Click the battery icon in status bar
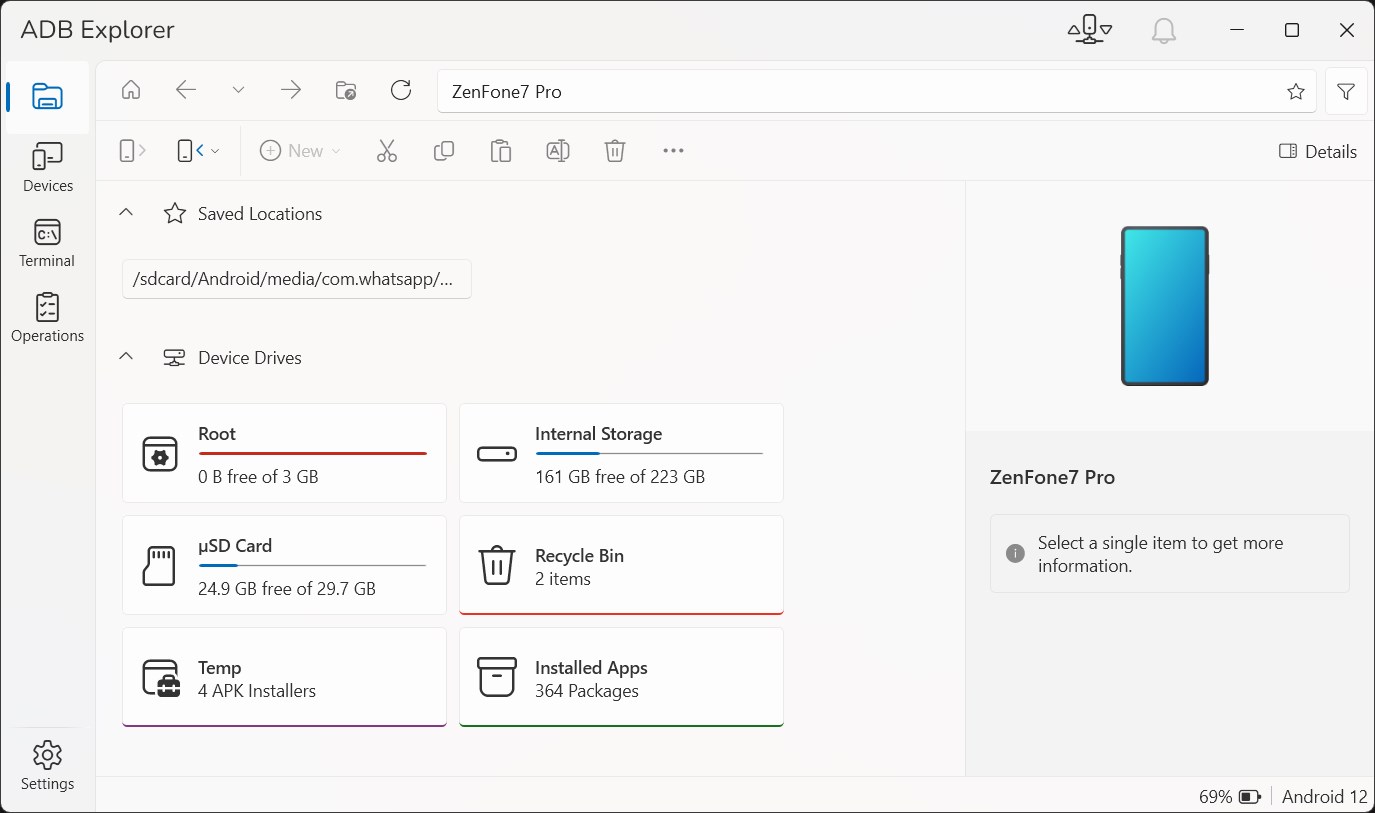The image size is (1375, 813). point(1250,797)
